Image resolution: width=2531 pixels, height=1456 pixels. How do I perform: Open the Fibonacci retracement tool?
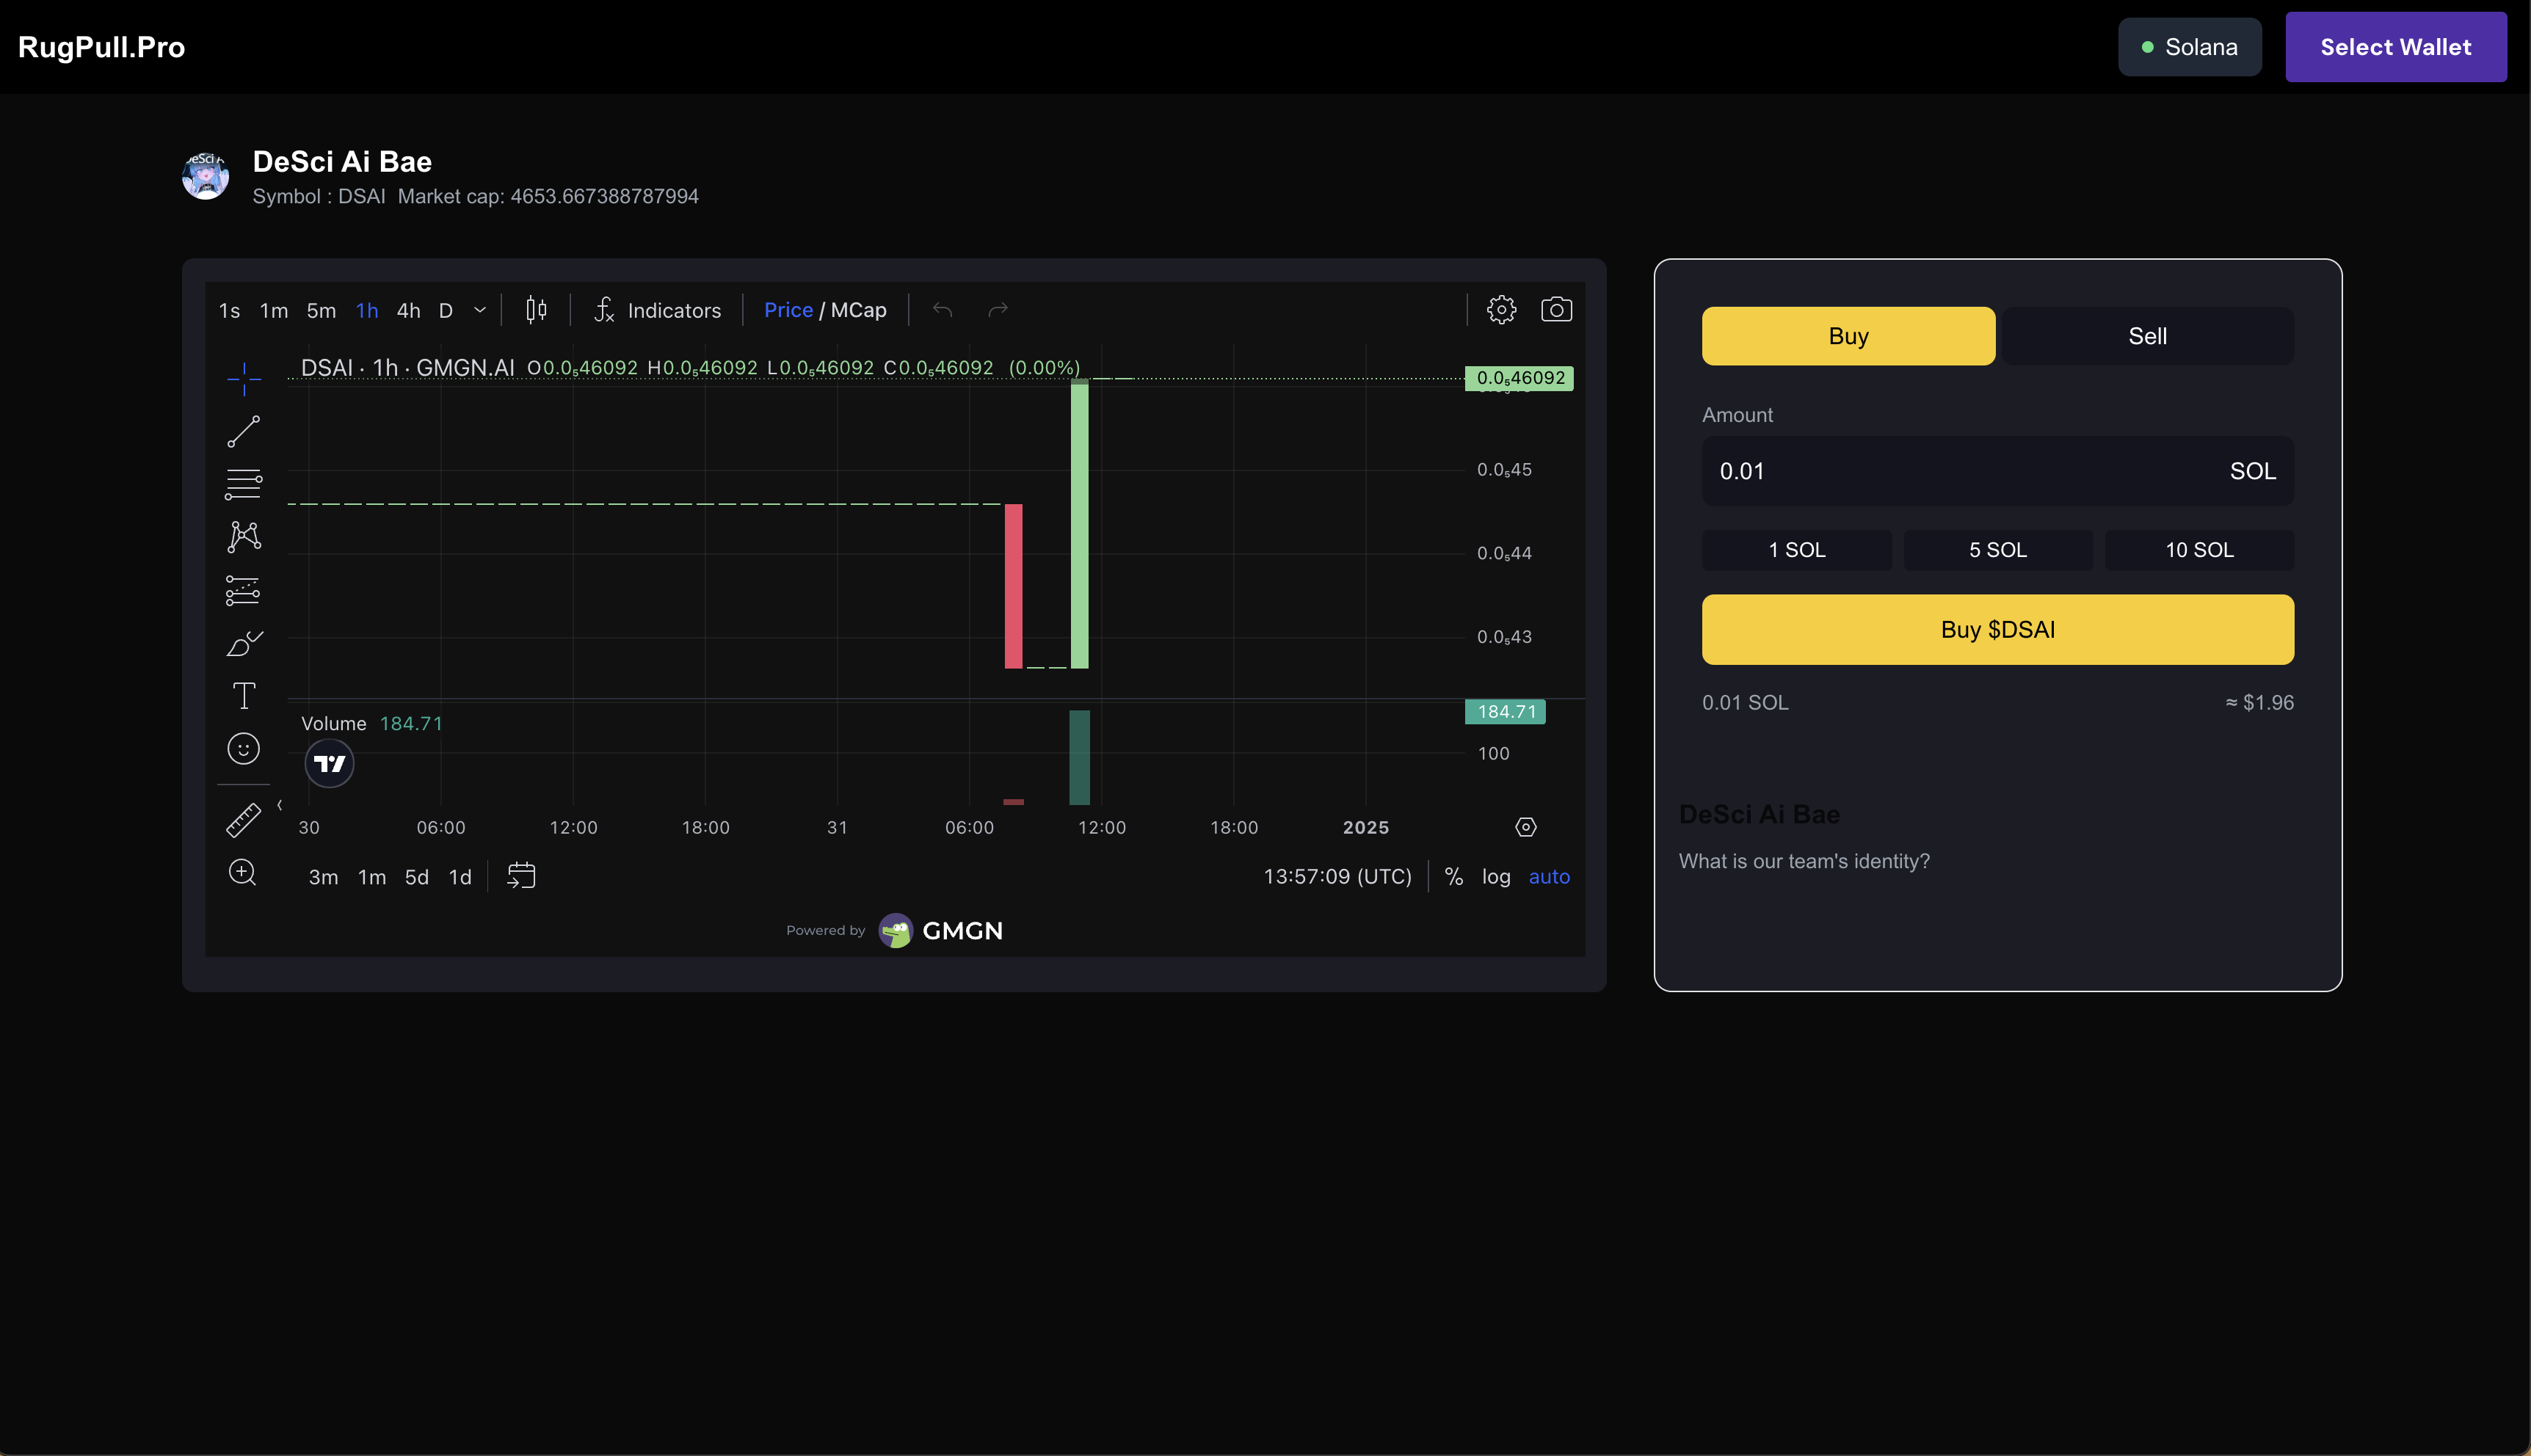(x=243, y=485)
